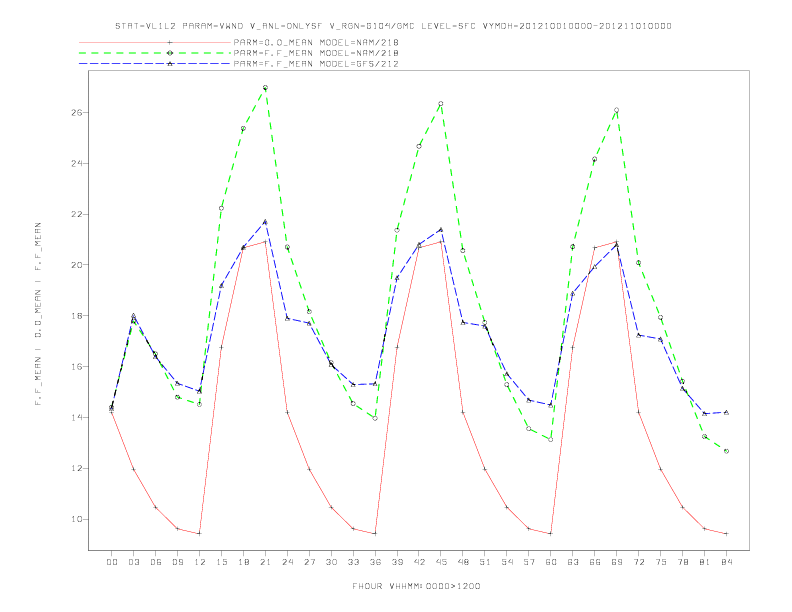
Task: Click y-axis tick label 14
Action: (77, 418)
